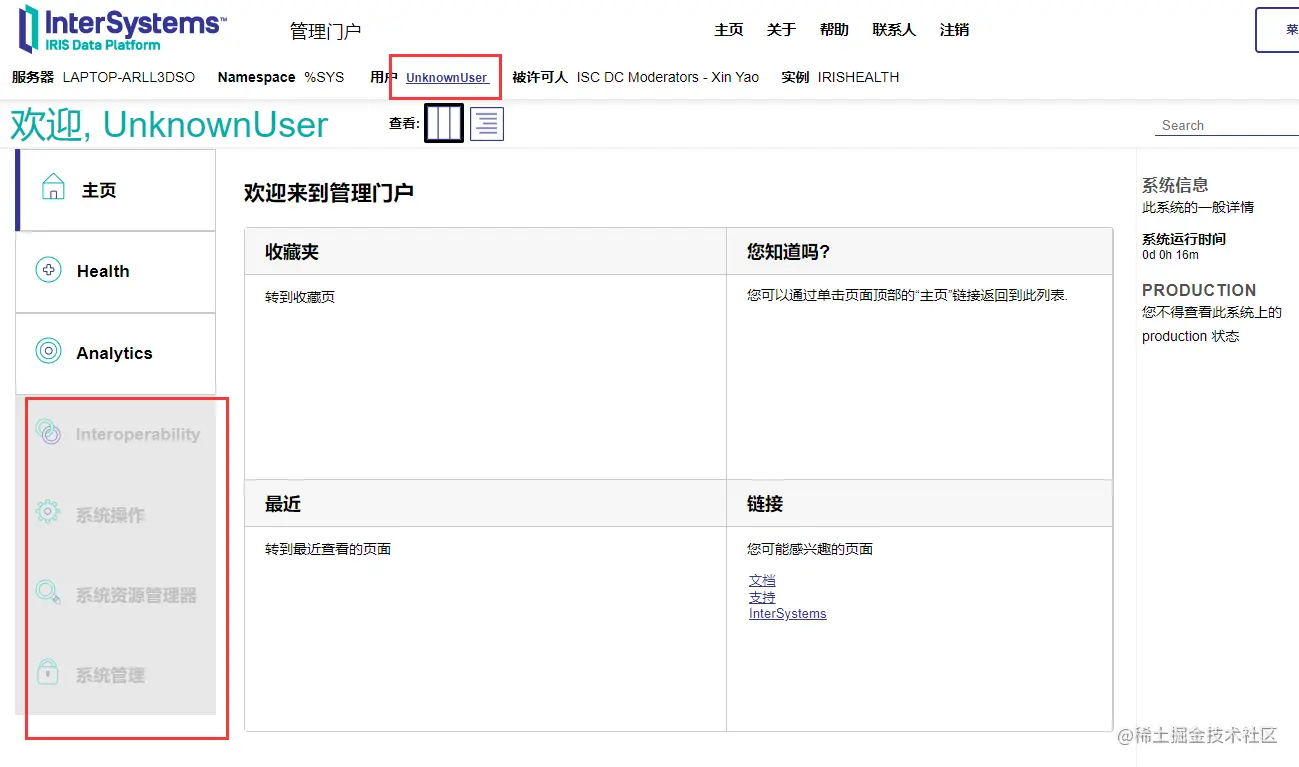Open 主页 in the top navigation
This screenshot has height=767, width=1299.
(x=729, y=30)
